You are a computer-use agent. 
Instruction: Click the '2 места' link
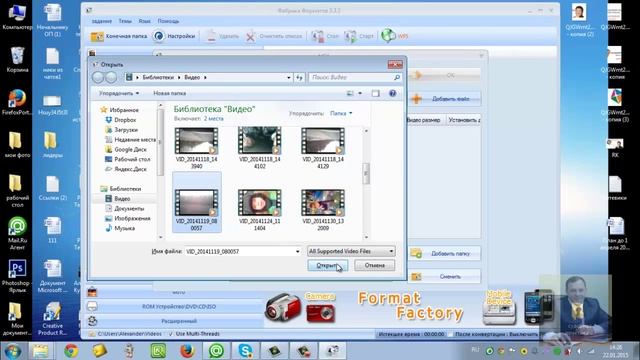(x=213, y=118)
